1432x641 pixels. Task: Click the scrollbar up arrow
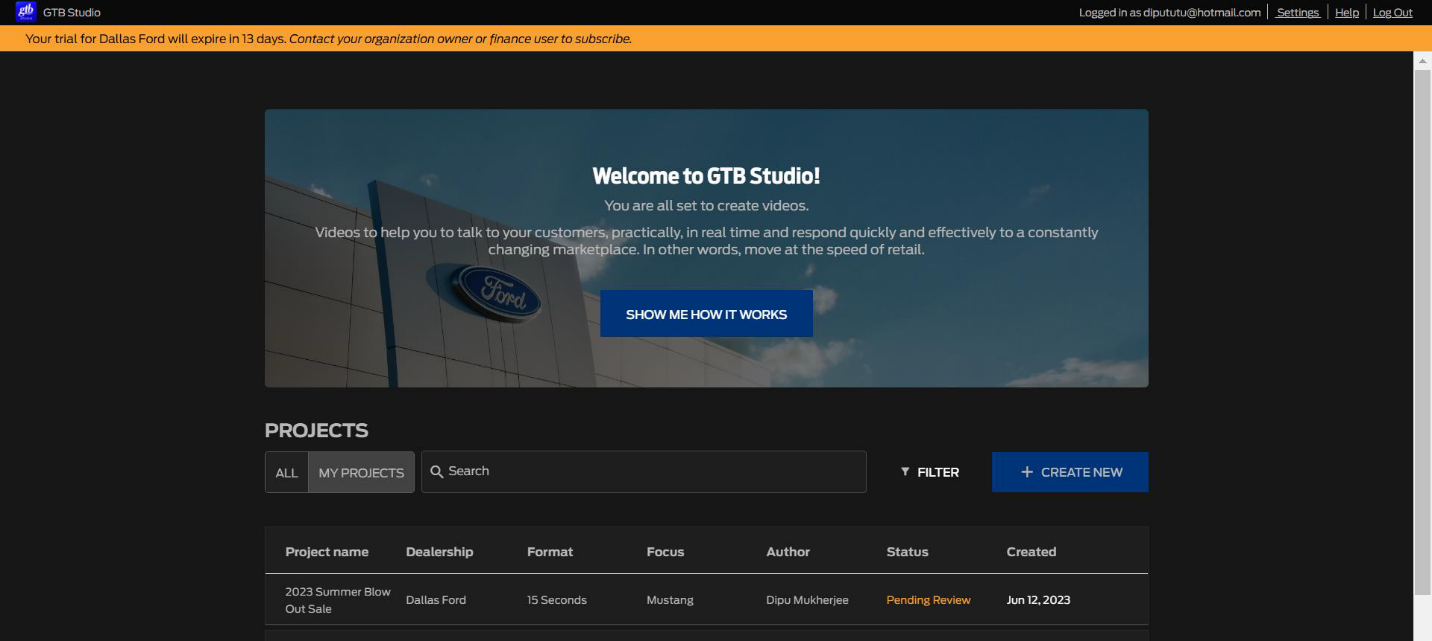(1422, 60)
